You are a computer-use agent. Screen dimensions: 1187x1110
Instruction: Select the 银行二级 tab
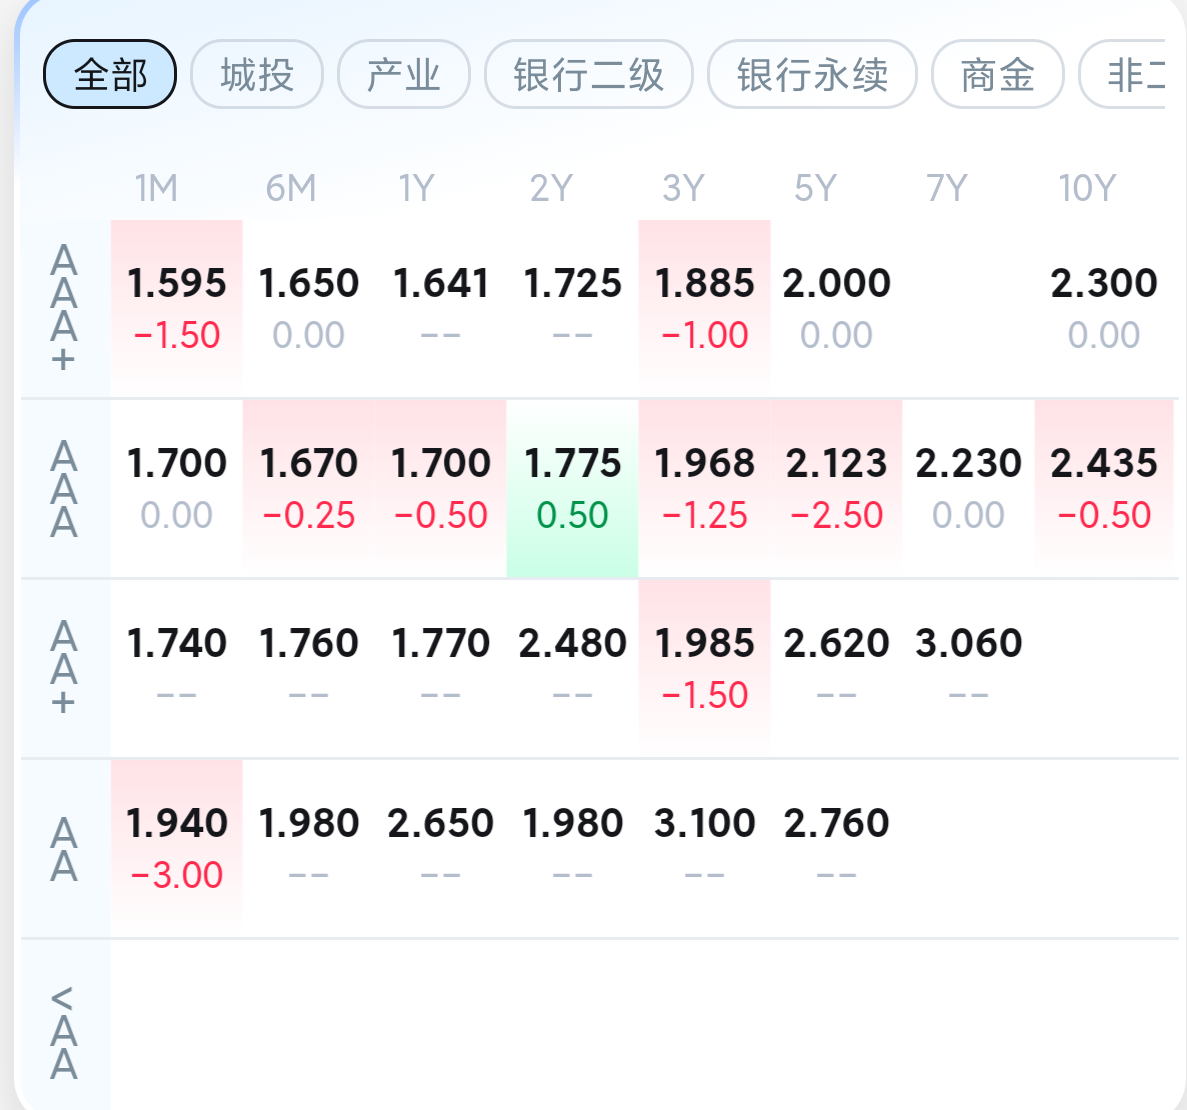[589, 74]
